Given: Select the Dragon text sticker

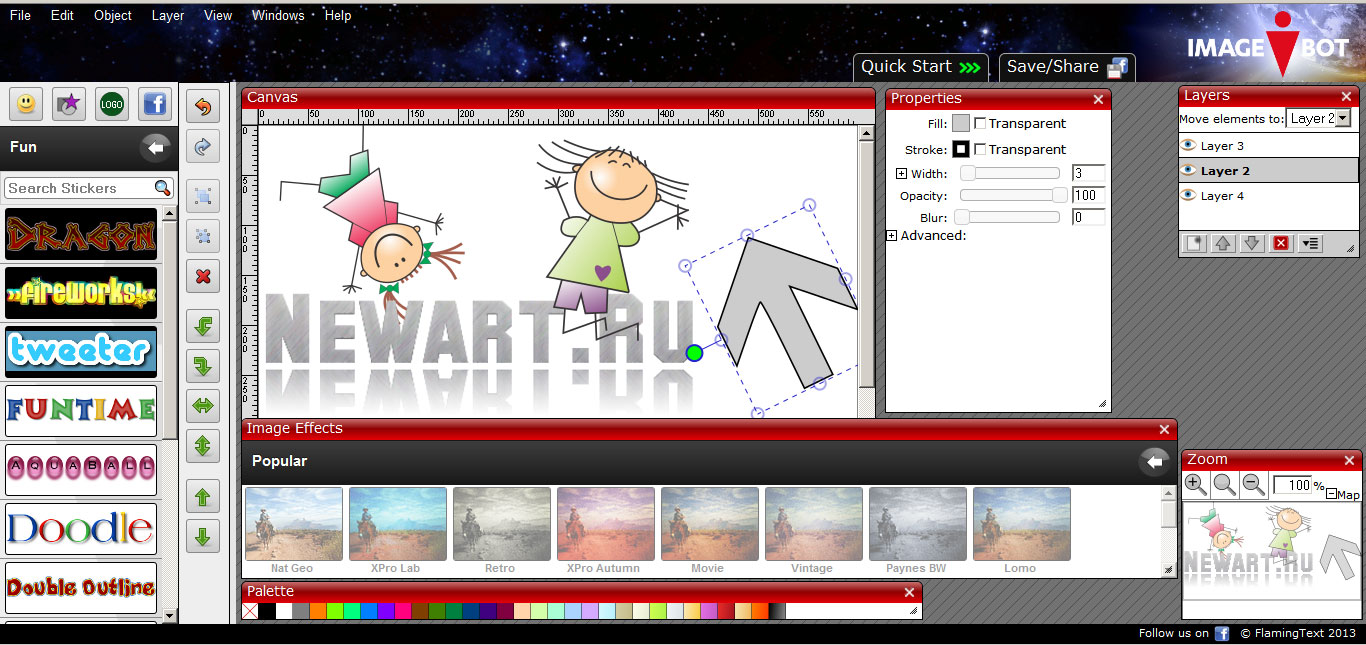Looking at the screenshot, I should click(81, 235).
